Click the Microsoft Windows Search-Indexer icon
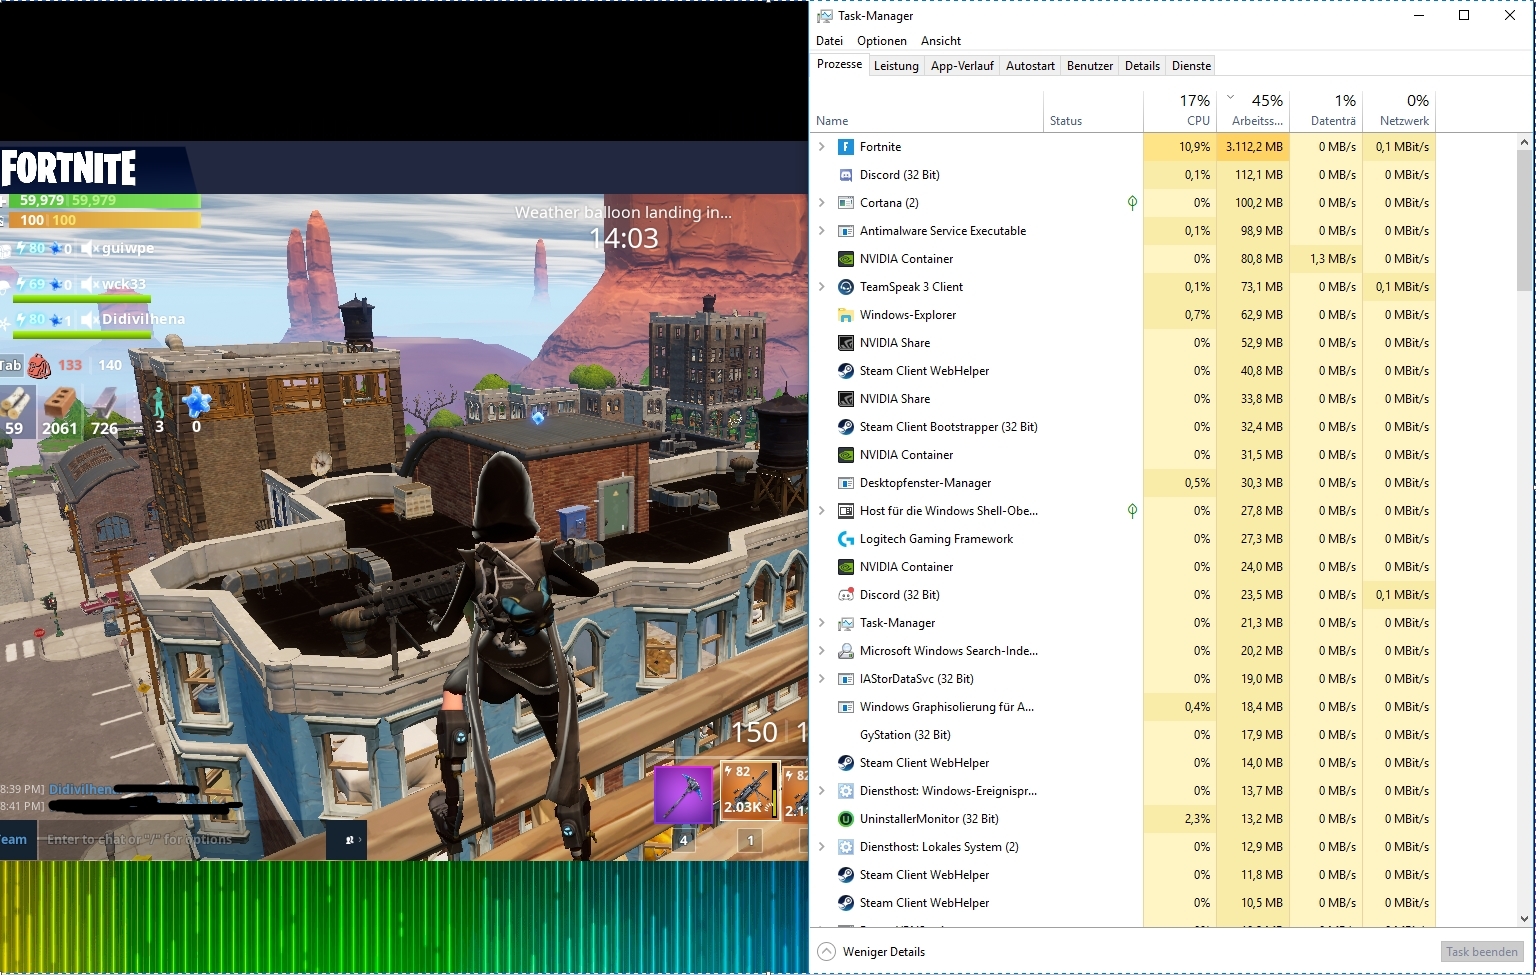This screenshot has width=1536, height=975. pyautogui.click(x=845, y=651)
